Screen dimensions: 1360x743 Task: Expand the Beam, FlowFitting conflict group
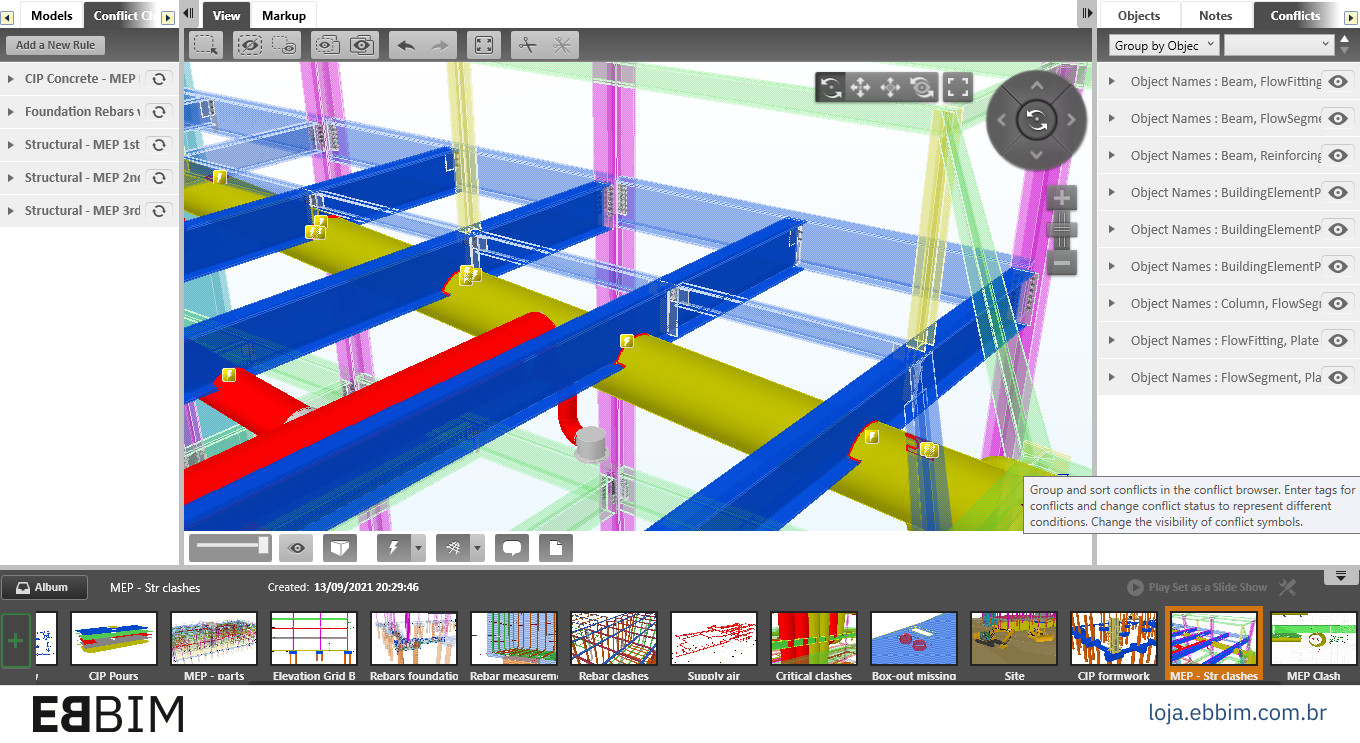point(1112,82)
